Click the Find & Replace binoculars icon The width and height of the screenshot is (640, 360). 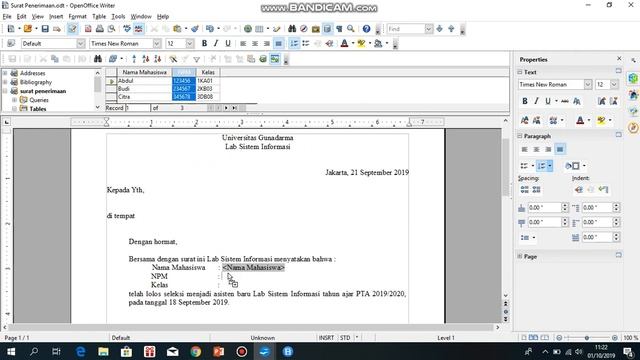point(292,29)
